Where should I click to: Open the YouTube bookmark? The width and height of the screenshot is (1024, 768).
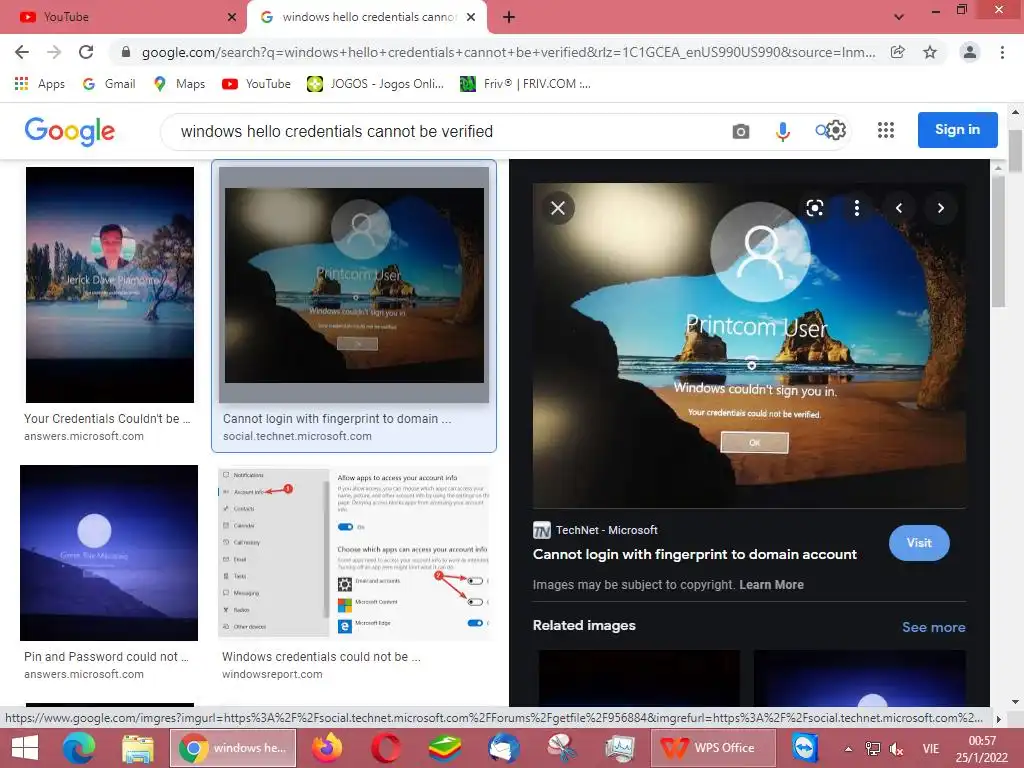click(x=257, y=84)
